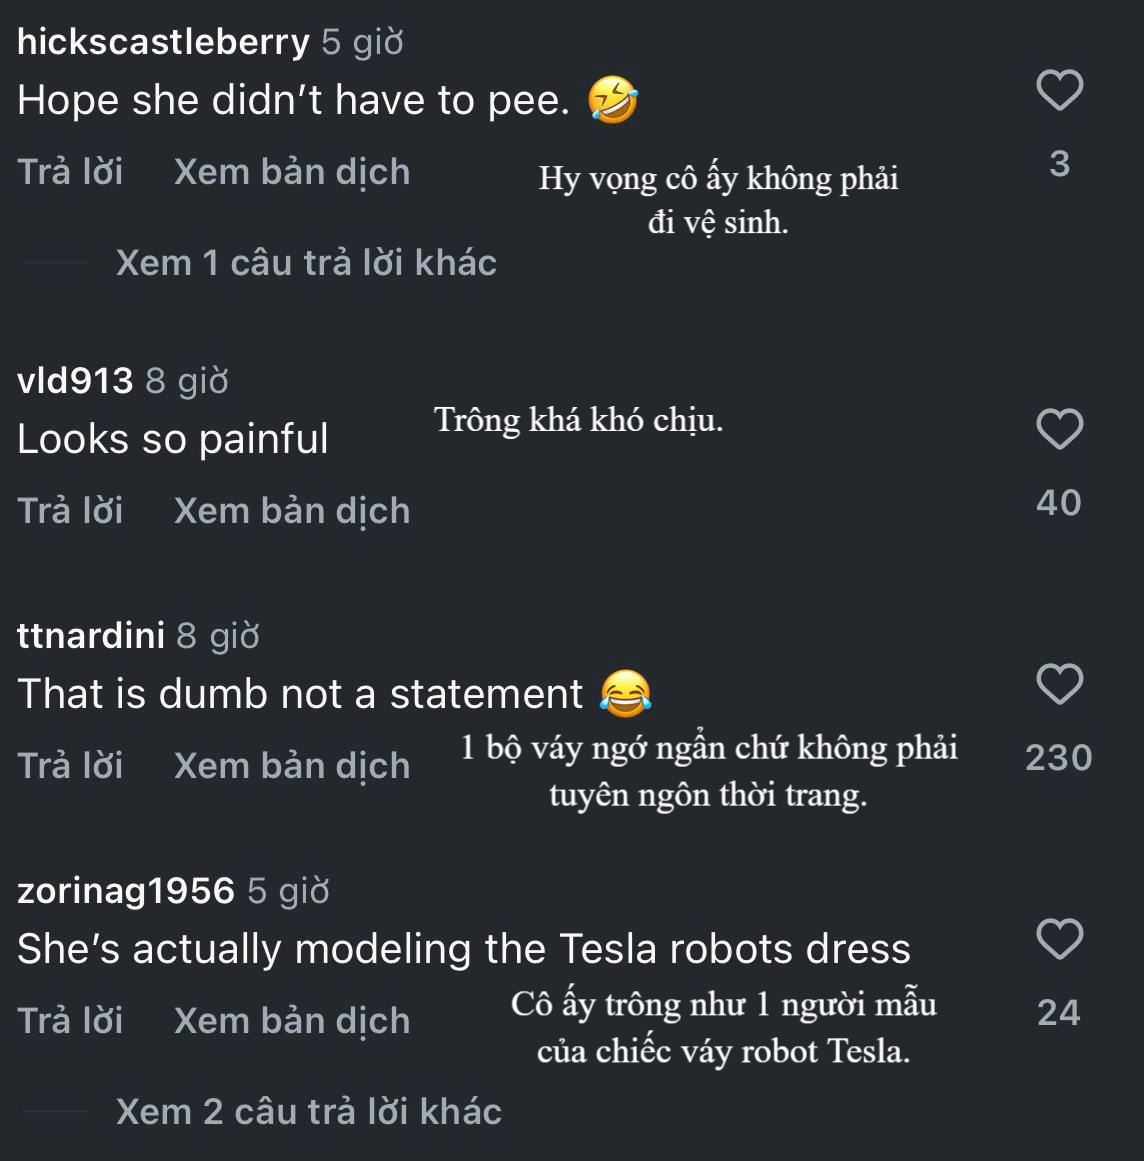Translate hickscastleberry's comment with Xem bản dịch
This screenshot has height=1161, width=1144.
292,172
